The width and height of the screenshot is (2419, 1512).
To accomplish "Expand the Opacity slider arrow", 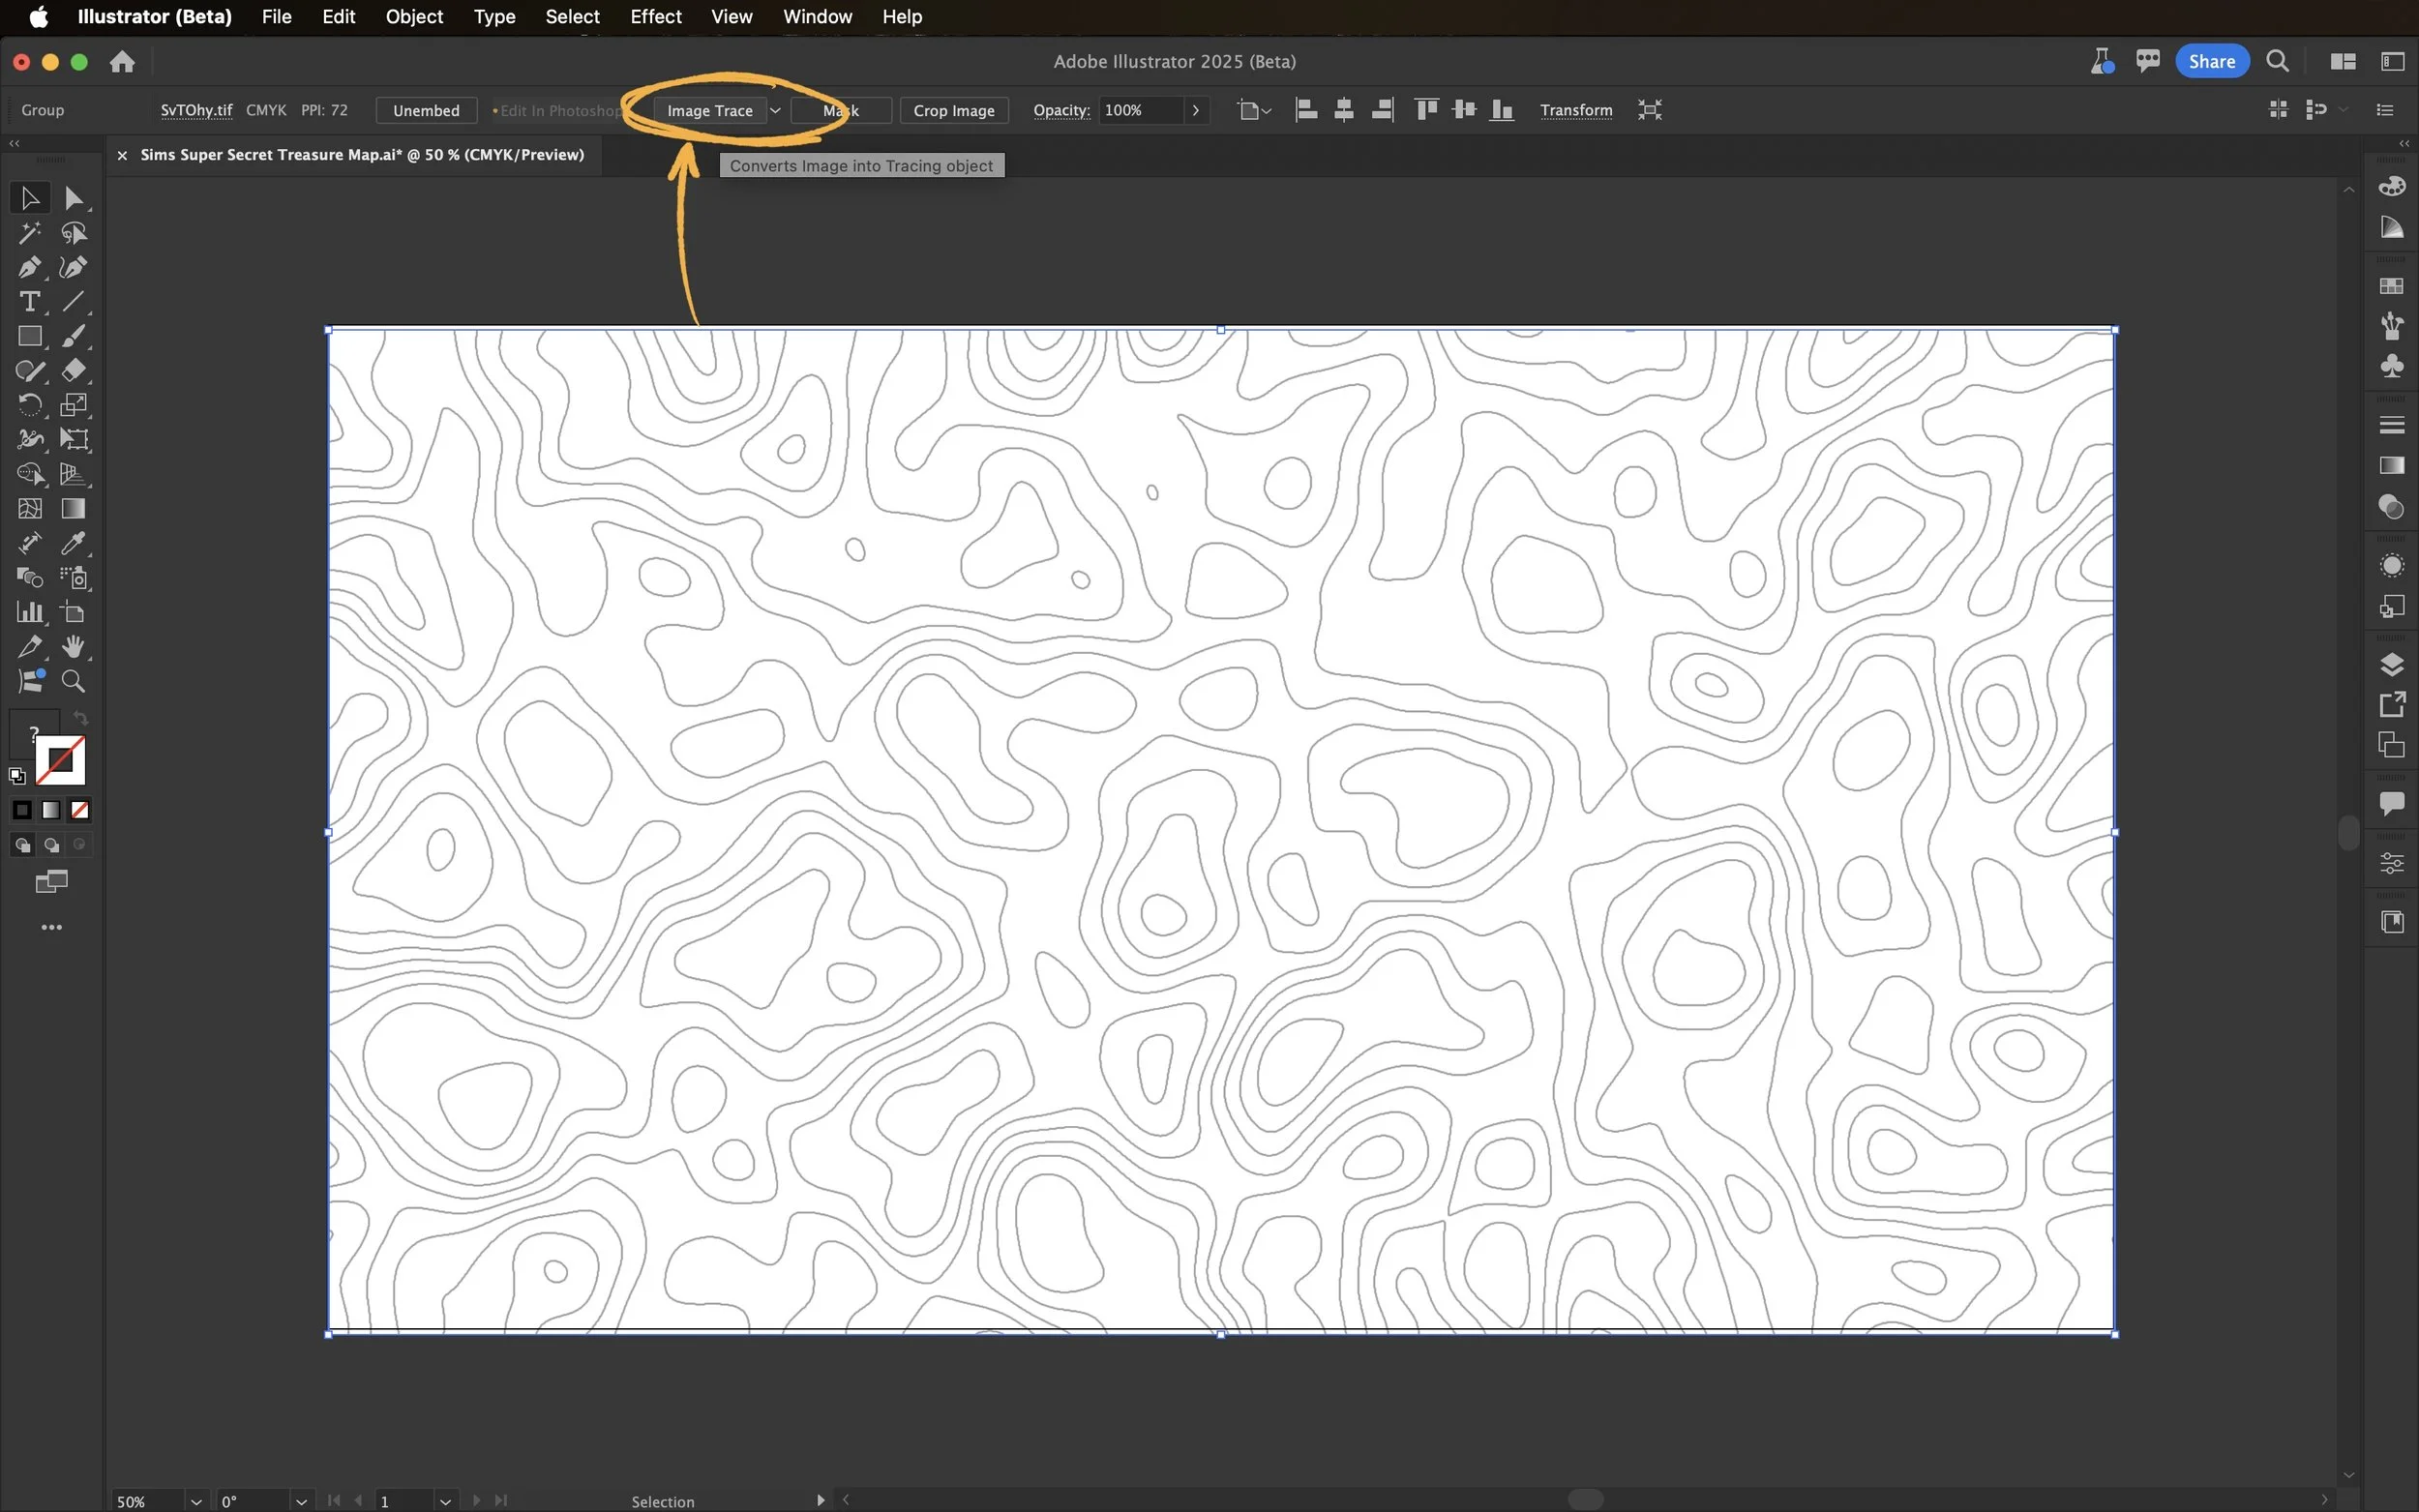I will [x=1195, y=110].
